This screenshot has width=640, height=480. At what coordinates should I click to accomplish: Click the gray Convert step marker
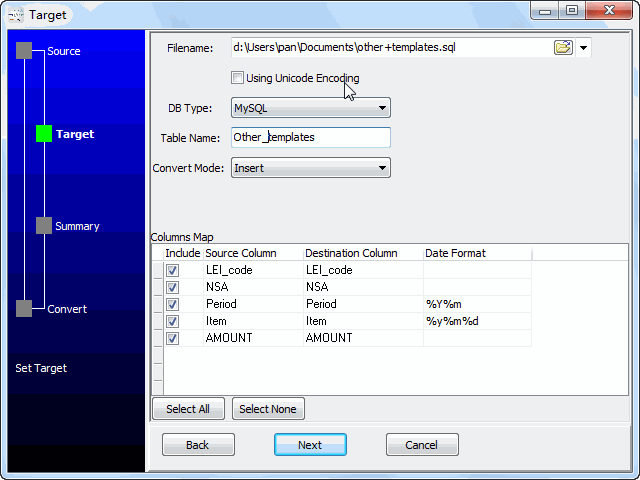(x=24, y=309)
